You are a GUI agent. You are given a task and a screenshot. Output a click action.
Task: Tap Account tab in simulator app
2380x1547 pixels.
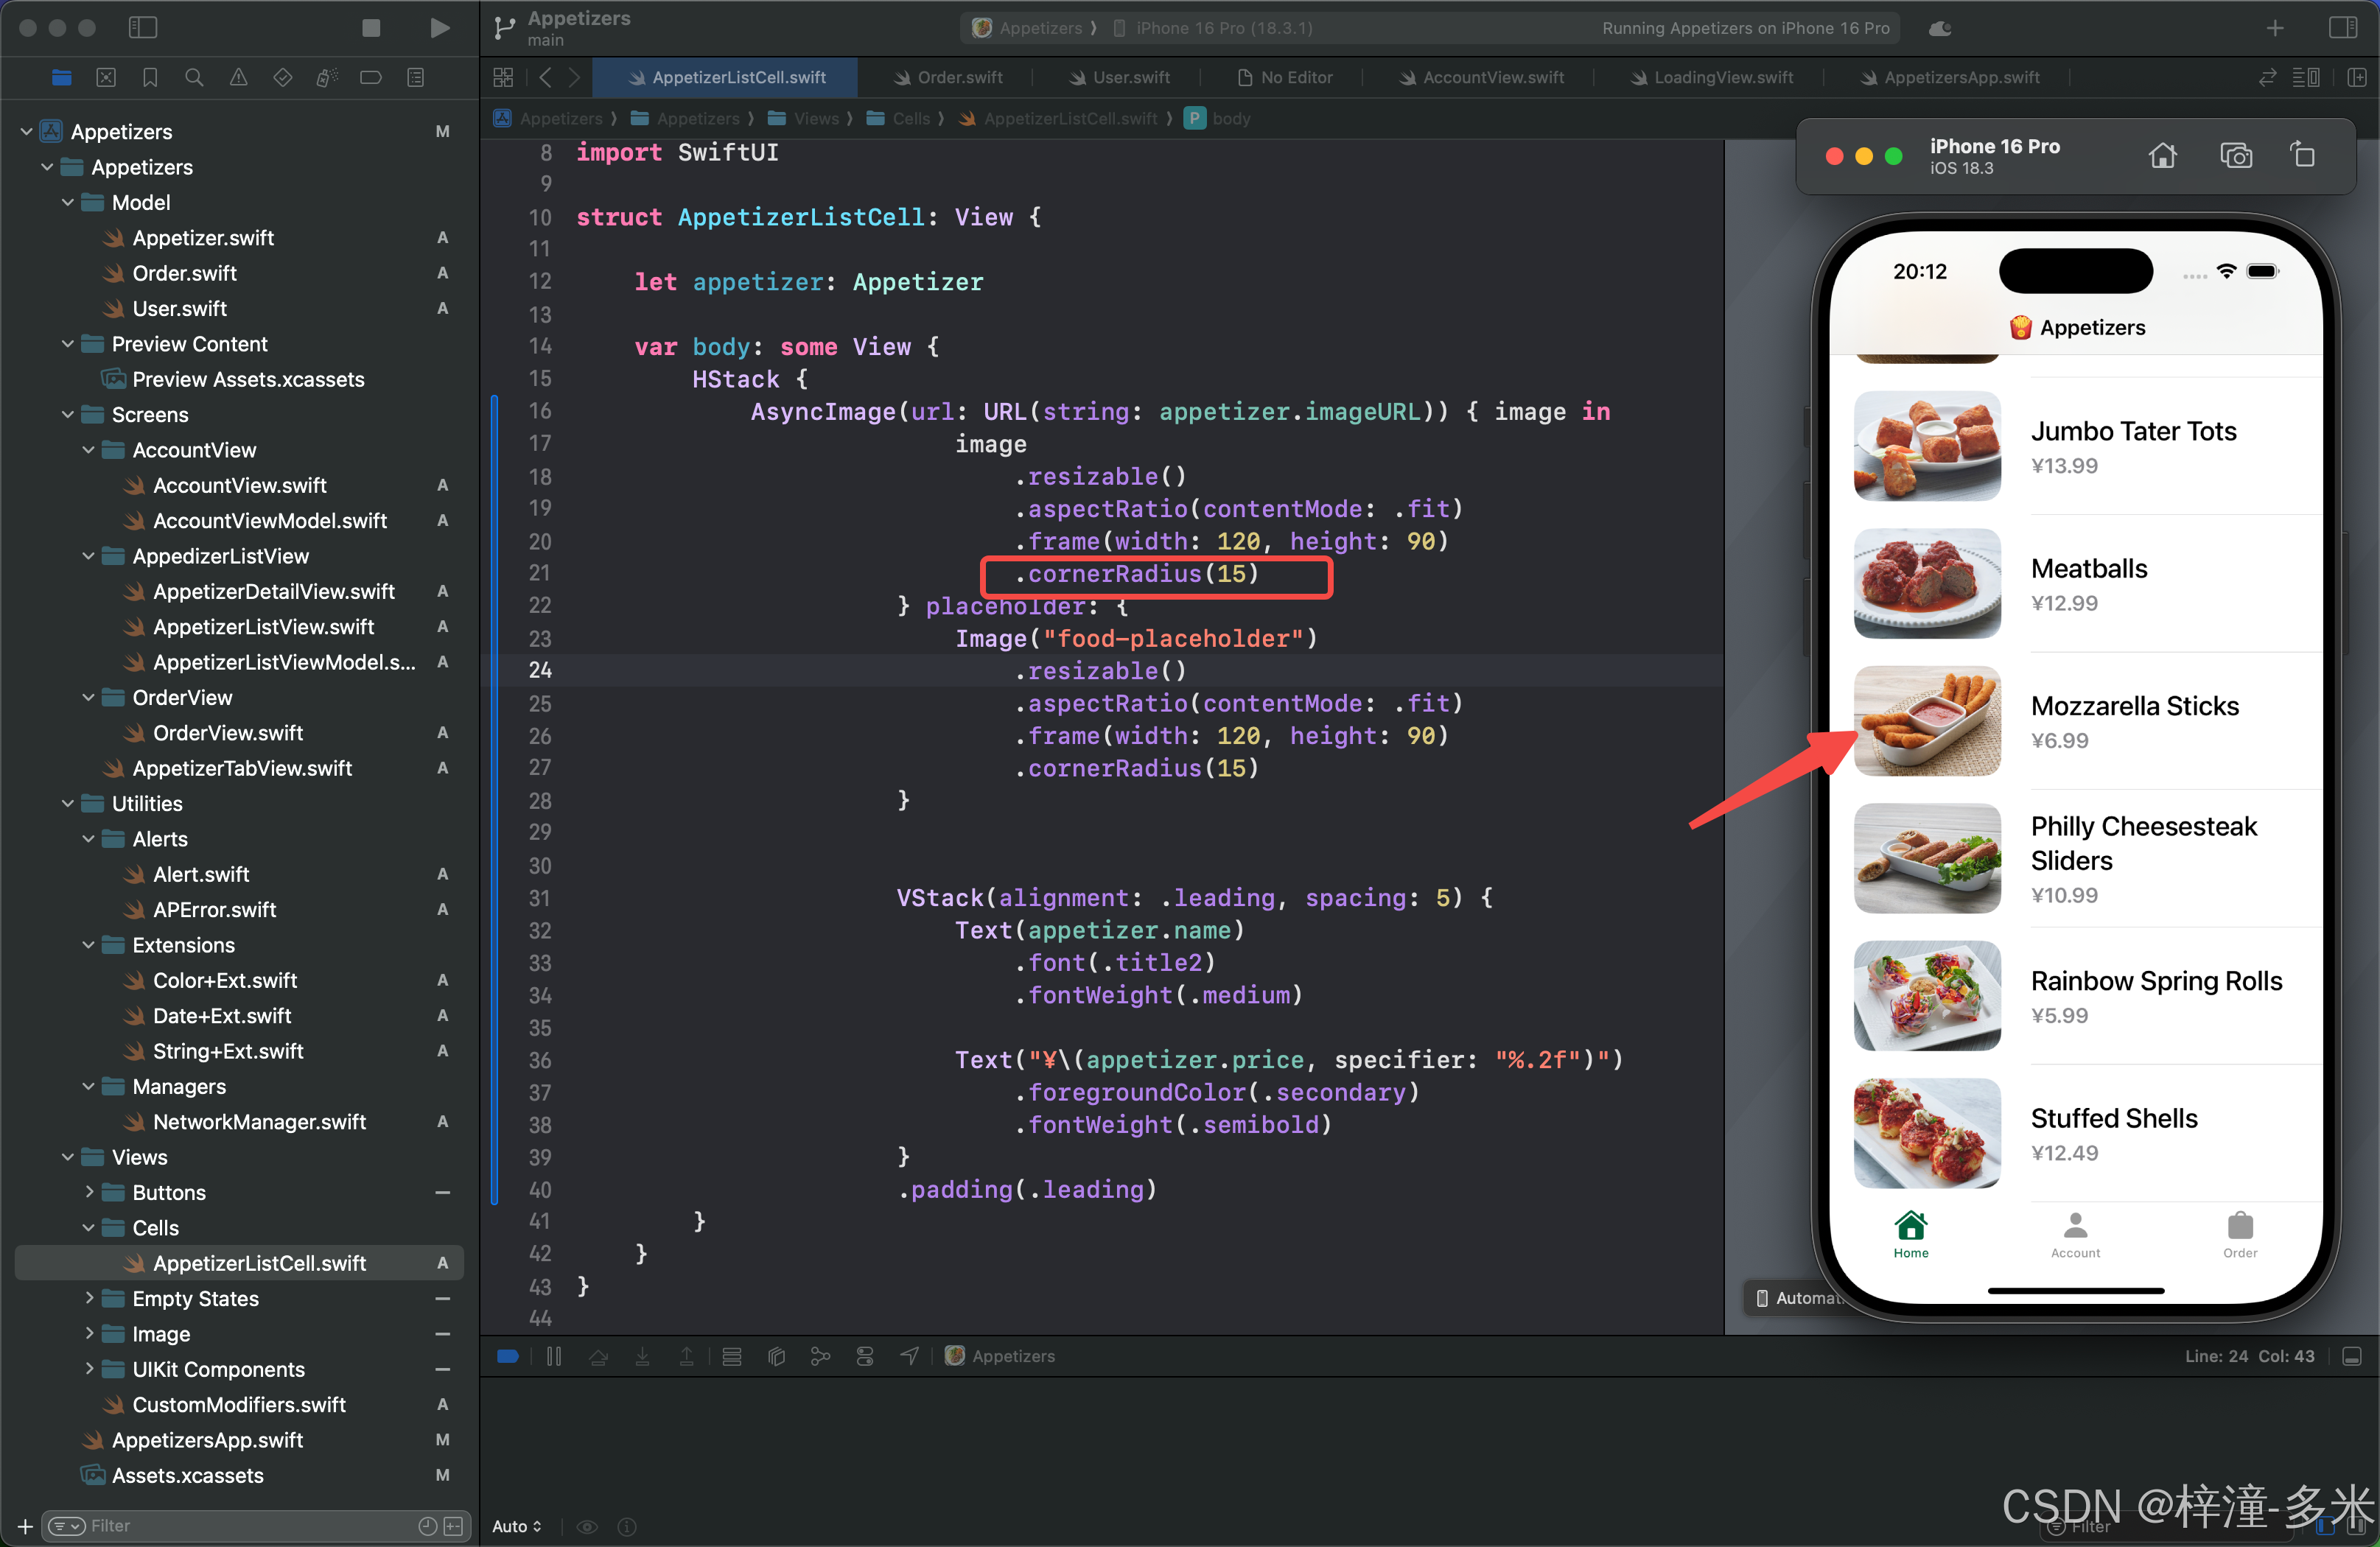click(x=2075, y=1234)
